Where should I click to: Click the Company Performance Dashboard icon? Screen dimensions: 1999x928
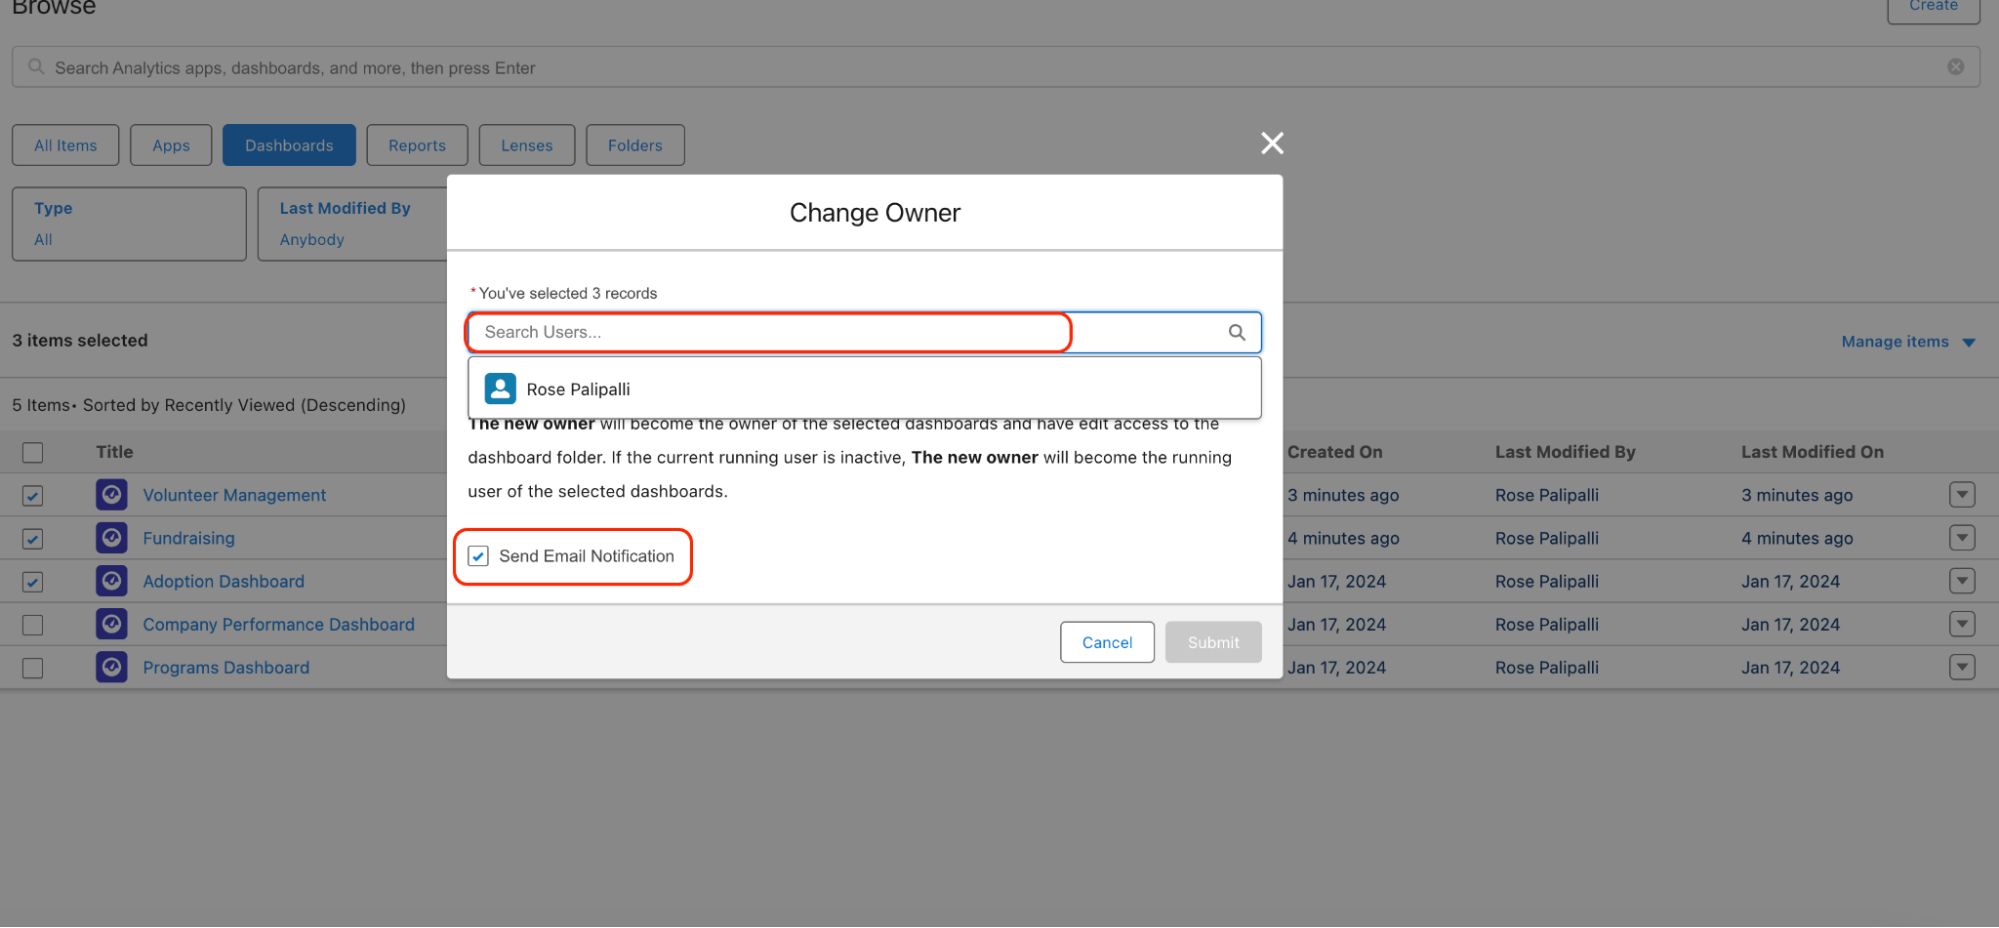pos(112,624)
